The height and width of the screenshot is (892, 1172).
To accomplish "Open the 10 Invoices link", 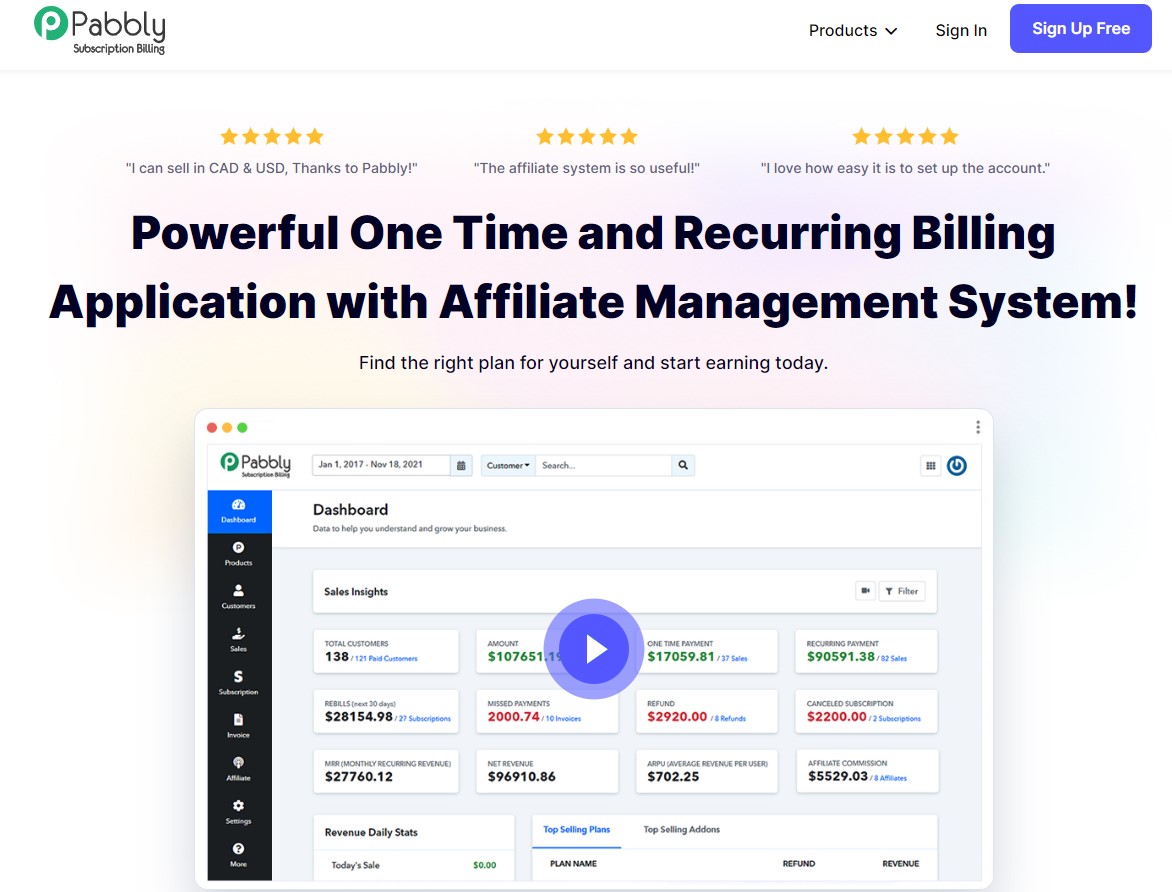I will click(x=563, y=719).
